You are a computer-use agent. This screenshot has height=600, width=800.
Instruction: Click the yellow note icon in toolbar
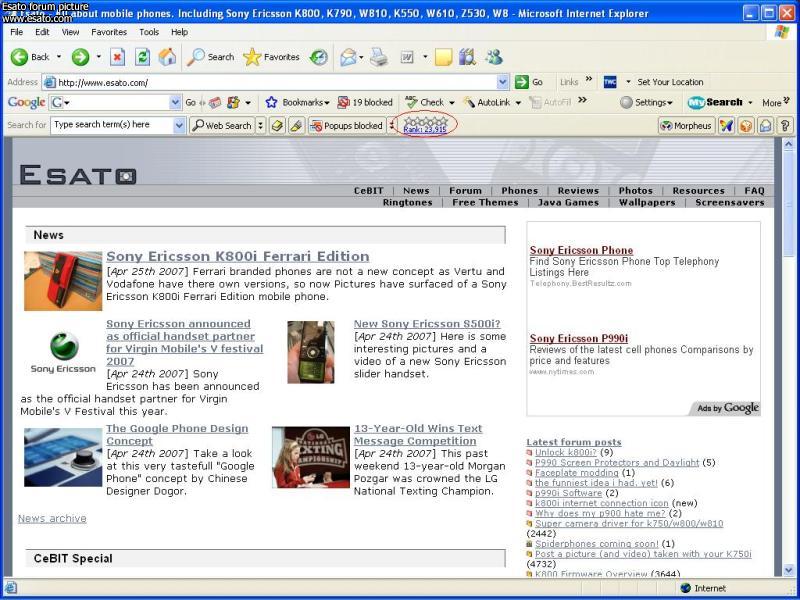(443, 57)
